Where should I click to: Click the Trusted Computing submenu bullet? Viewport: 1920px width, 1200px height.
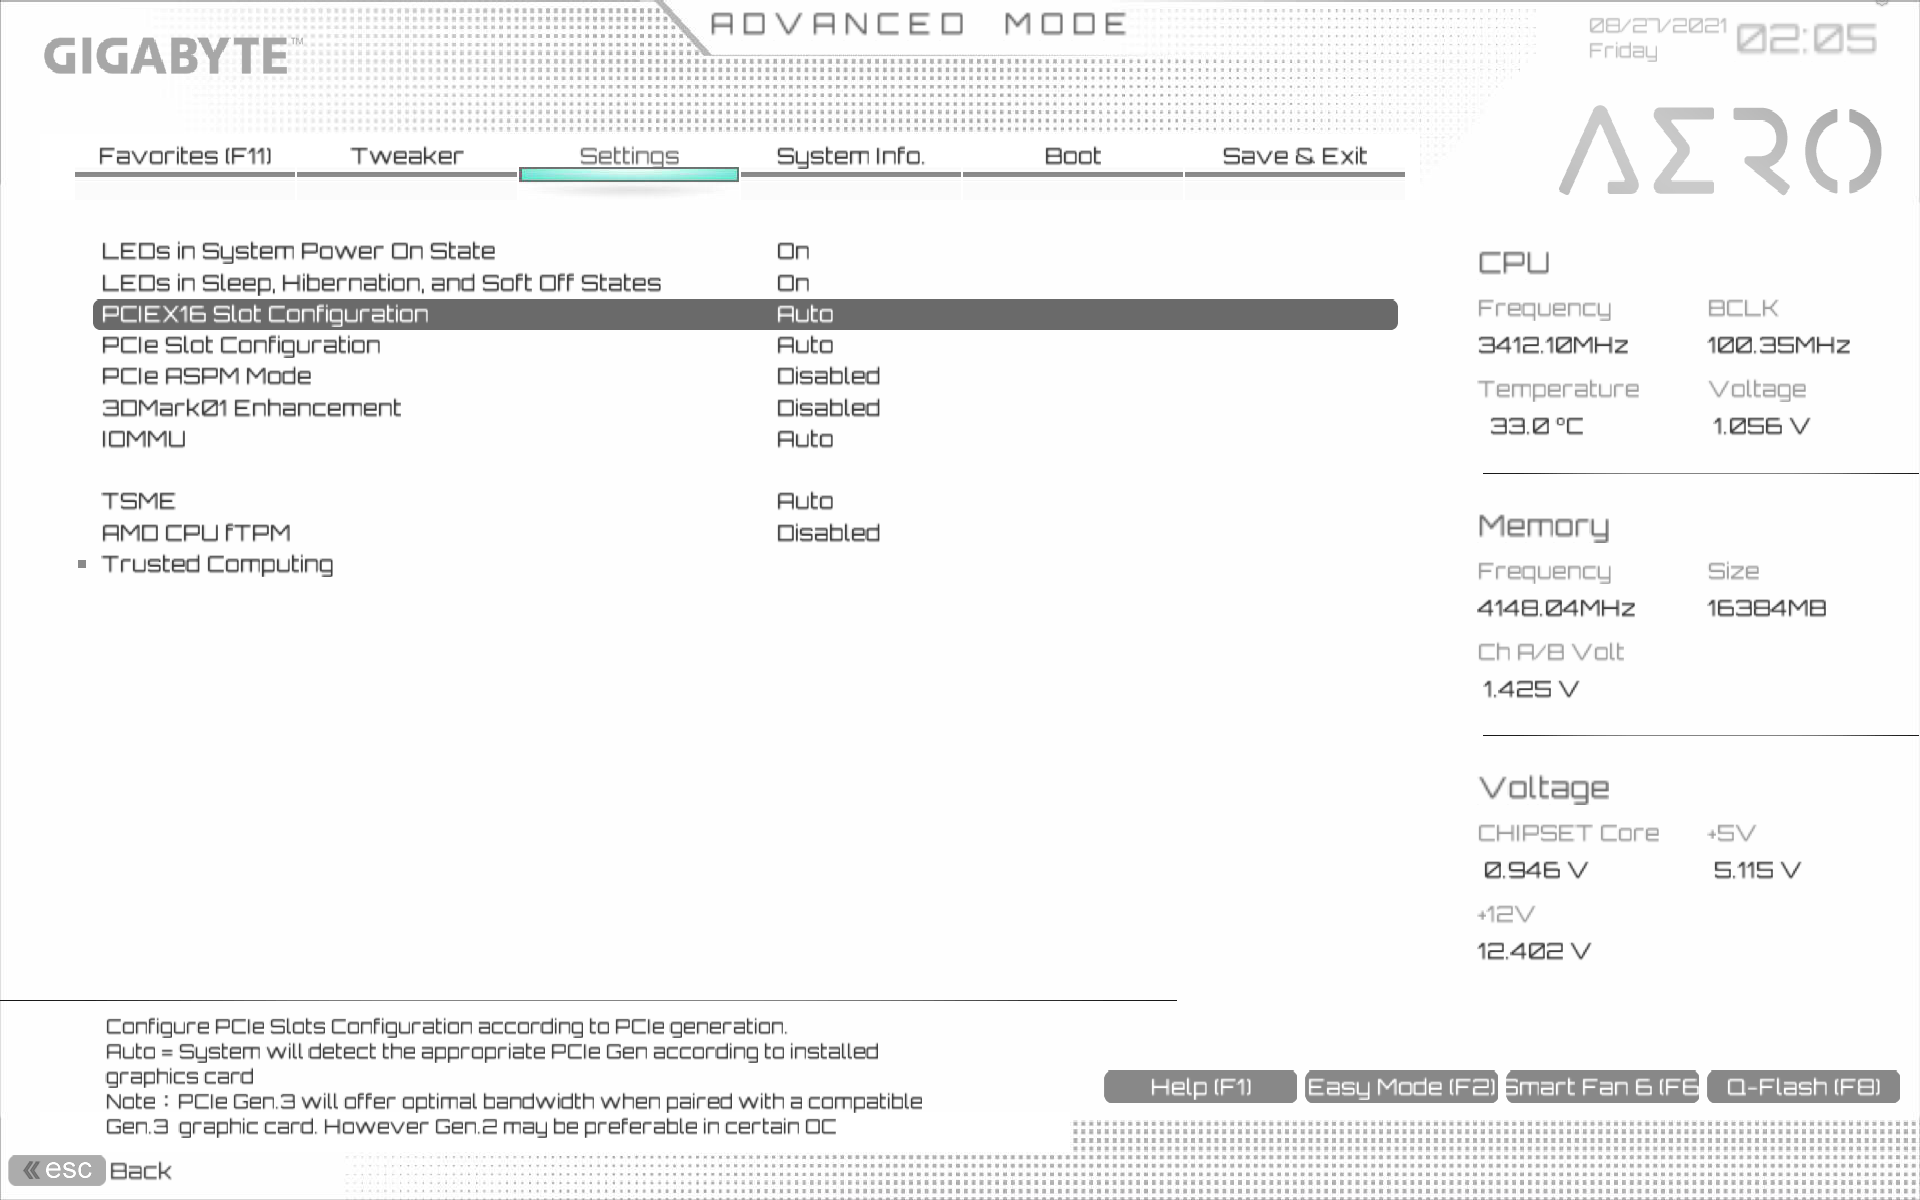[82, 564]
